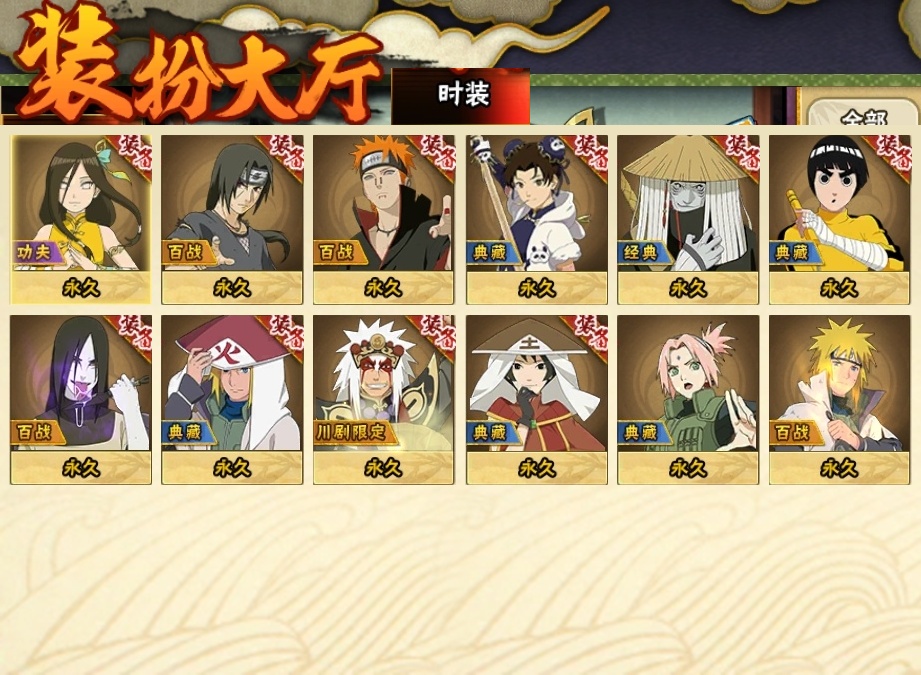Click the 装备 ribbon on Rock Lee card
Screen dimensions: 921x675
892,154
